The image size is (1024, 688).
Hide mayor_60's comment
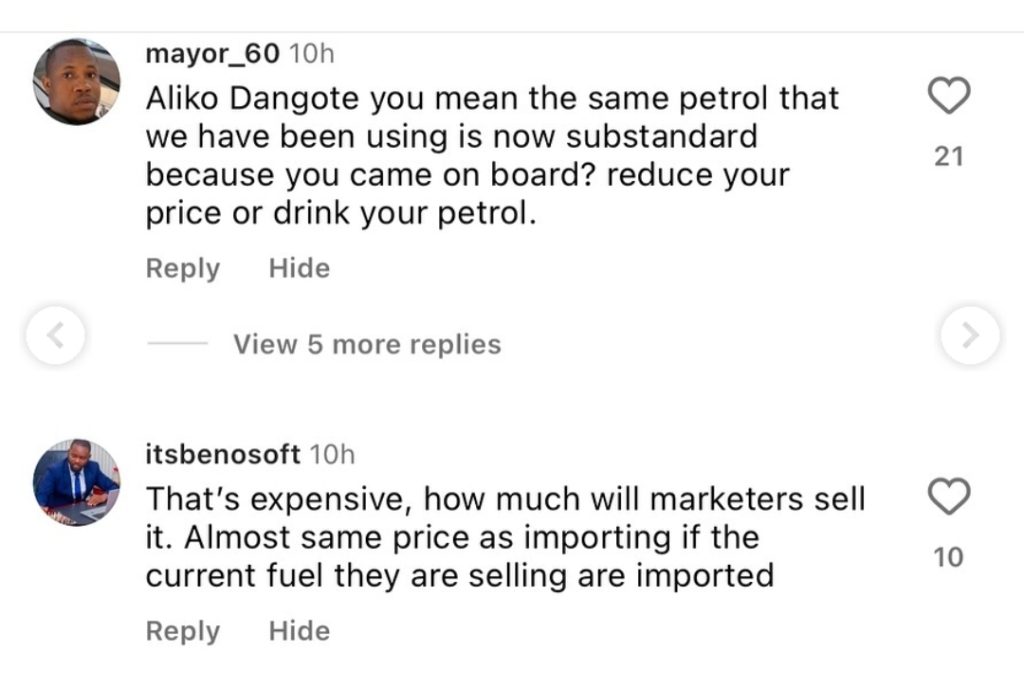point(299,268)
